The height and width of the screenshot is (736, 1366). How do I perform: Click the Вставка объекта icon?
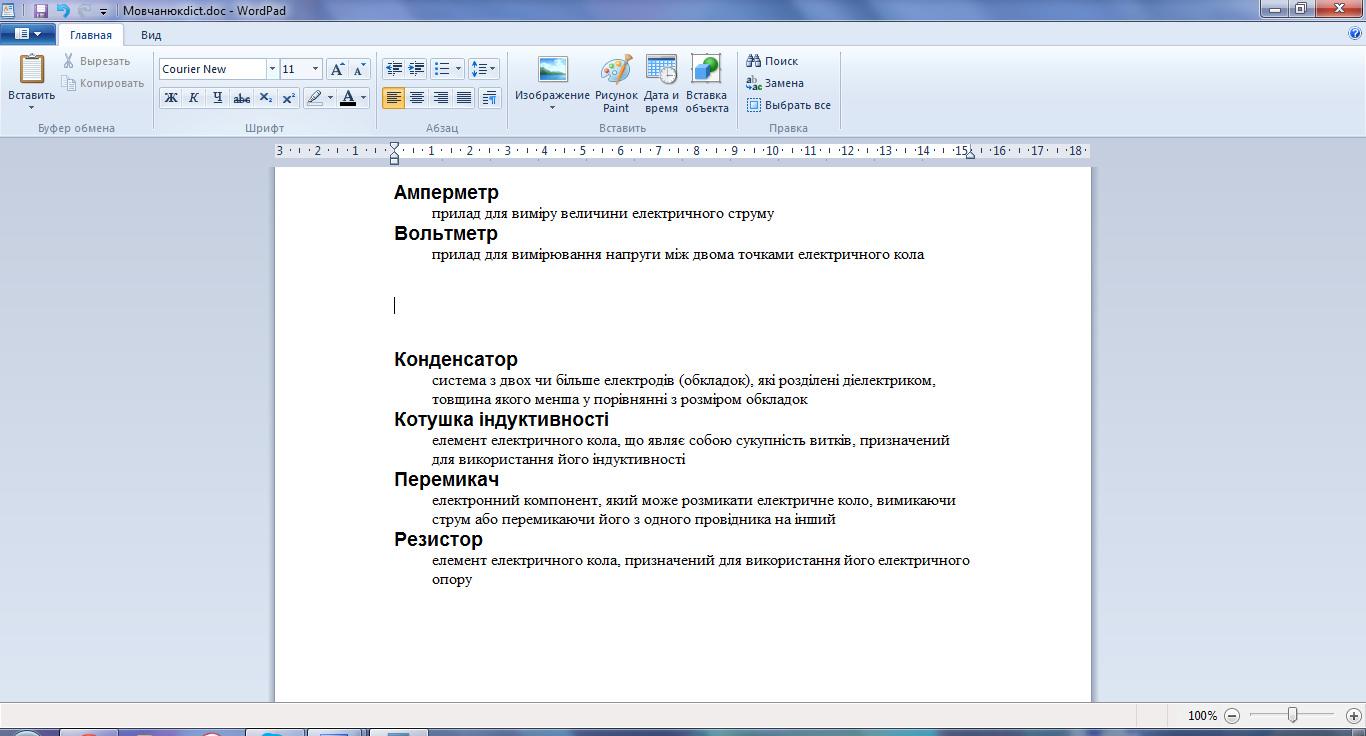click(707, 69)
